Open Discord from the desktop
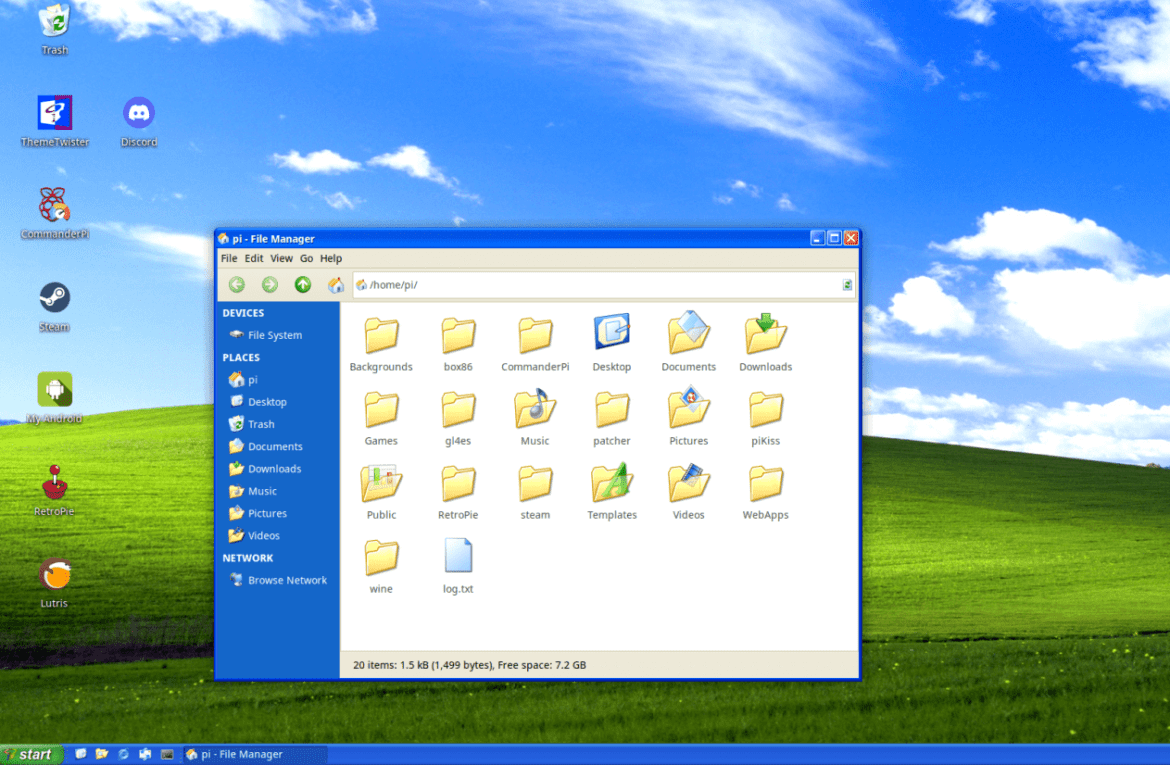Screen dimensions: 1170x765 (138, 110)
